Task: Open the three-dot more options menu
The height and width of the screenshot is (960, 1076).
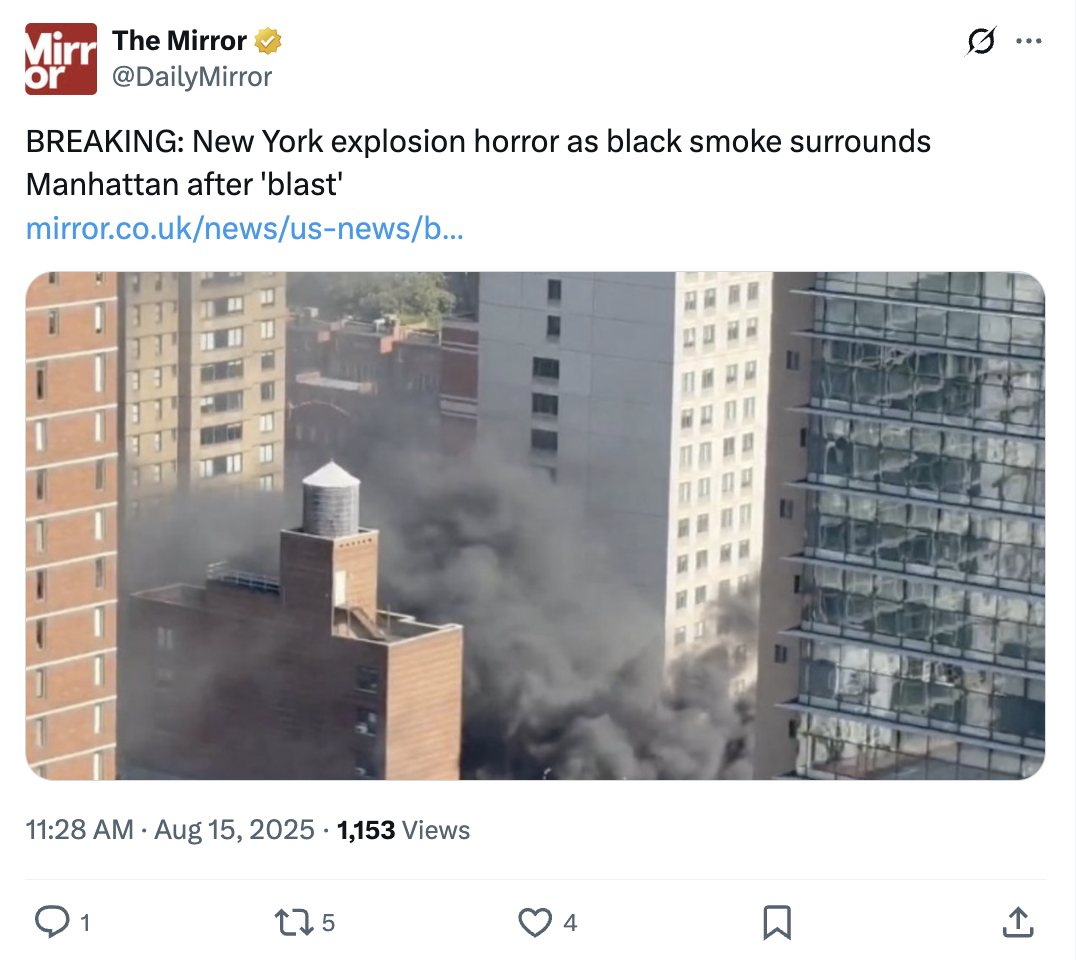Action: coord(1029,41)
